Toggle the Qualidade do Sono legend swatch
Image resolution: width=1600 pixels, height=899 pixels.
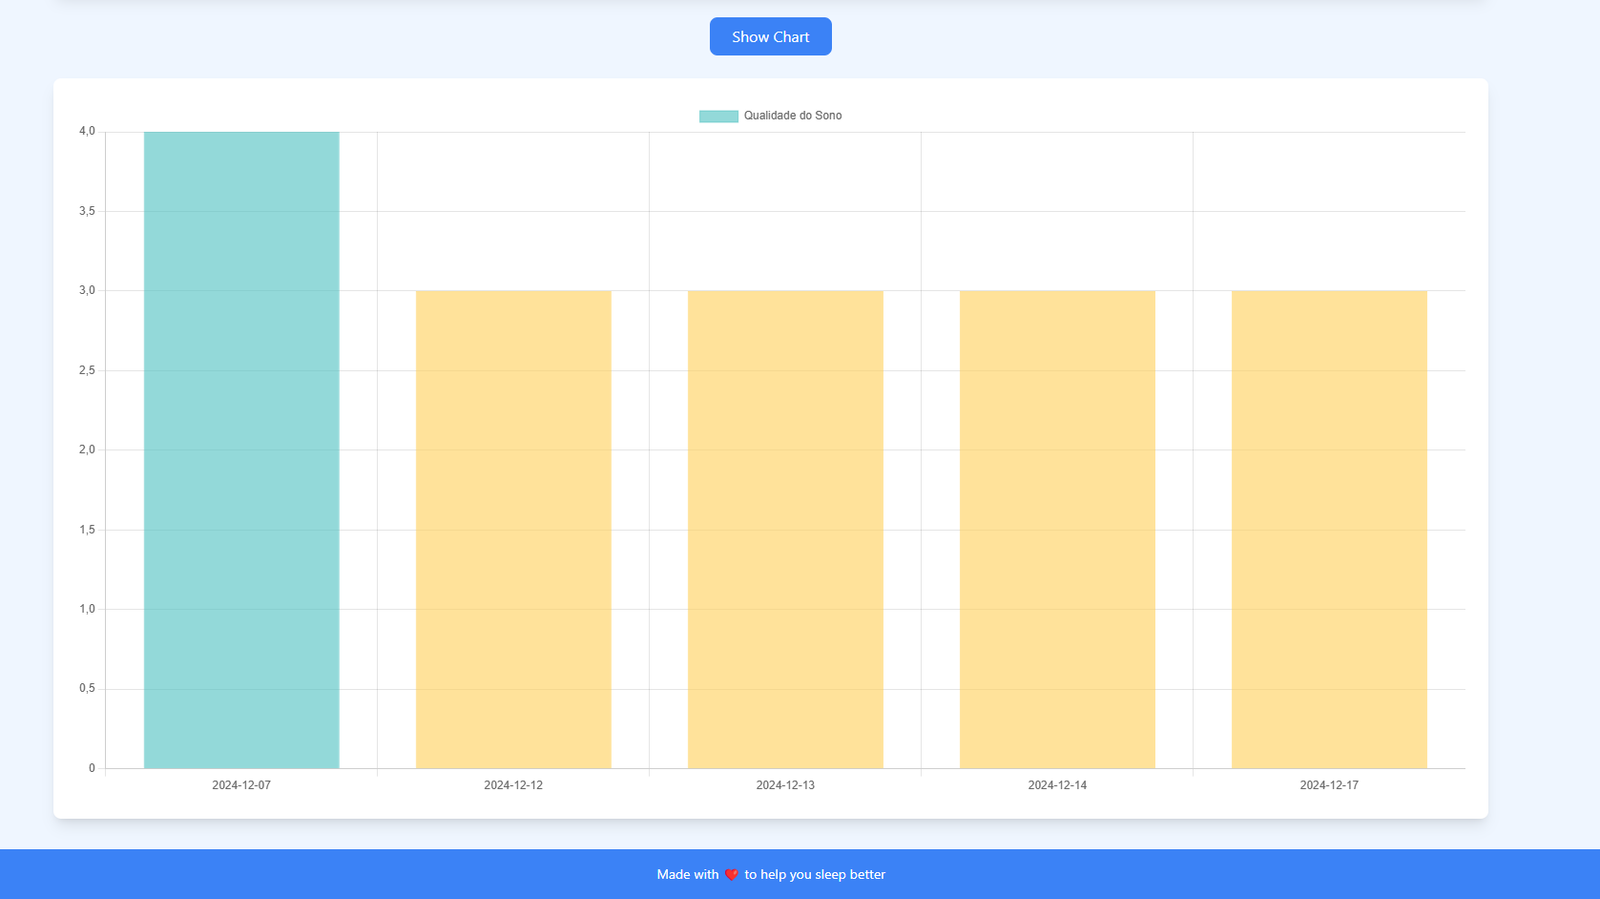[718, 116]
